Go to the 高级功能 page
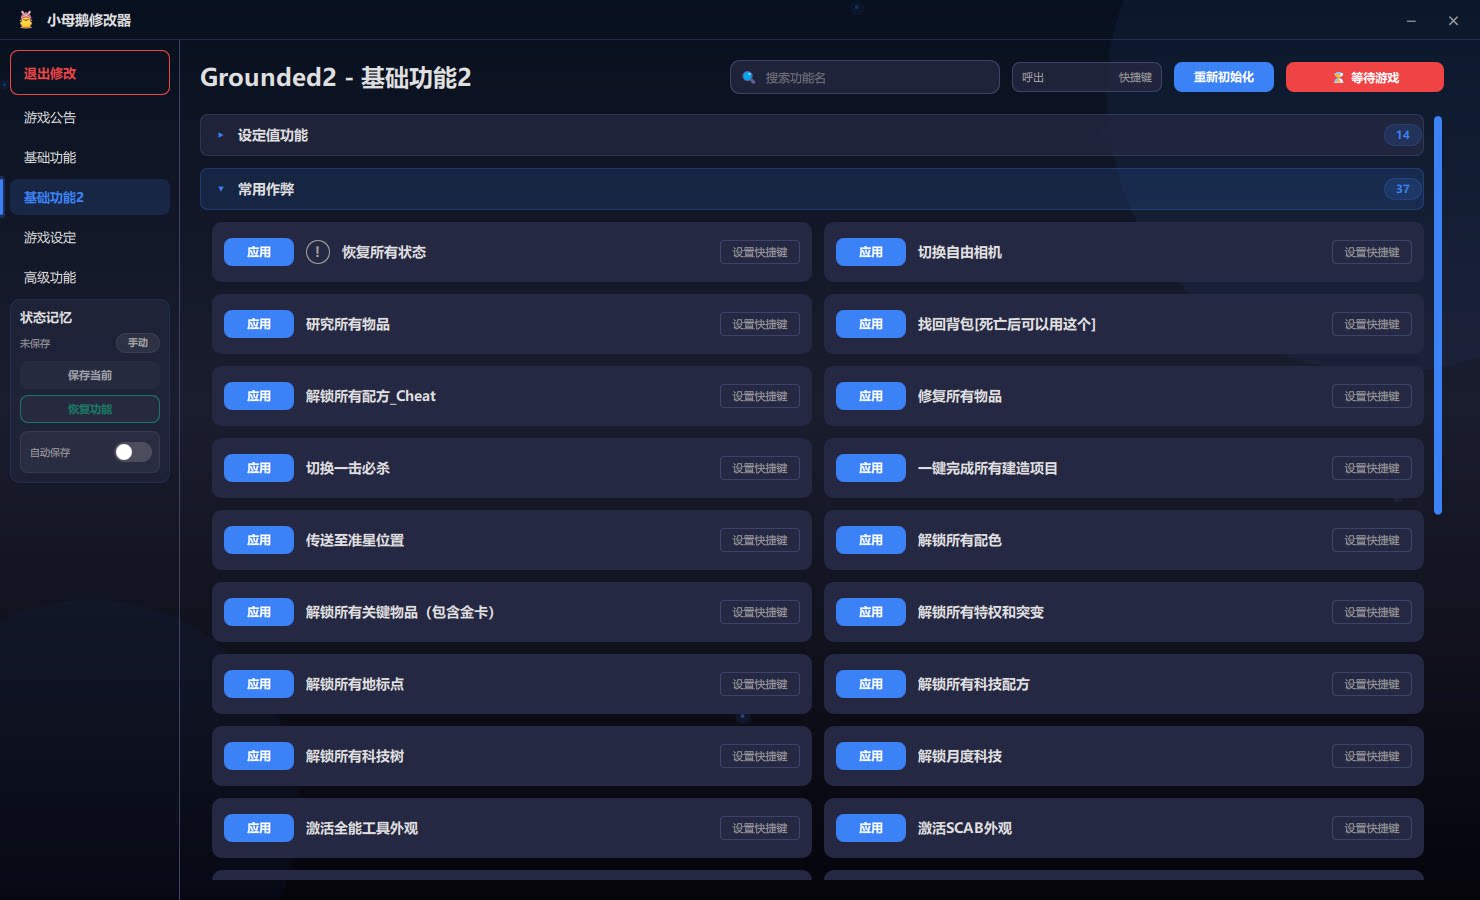This screenshot has height=900, width=1480. [90, 277]
